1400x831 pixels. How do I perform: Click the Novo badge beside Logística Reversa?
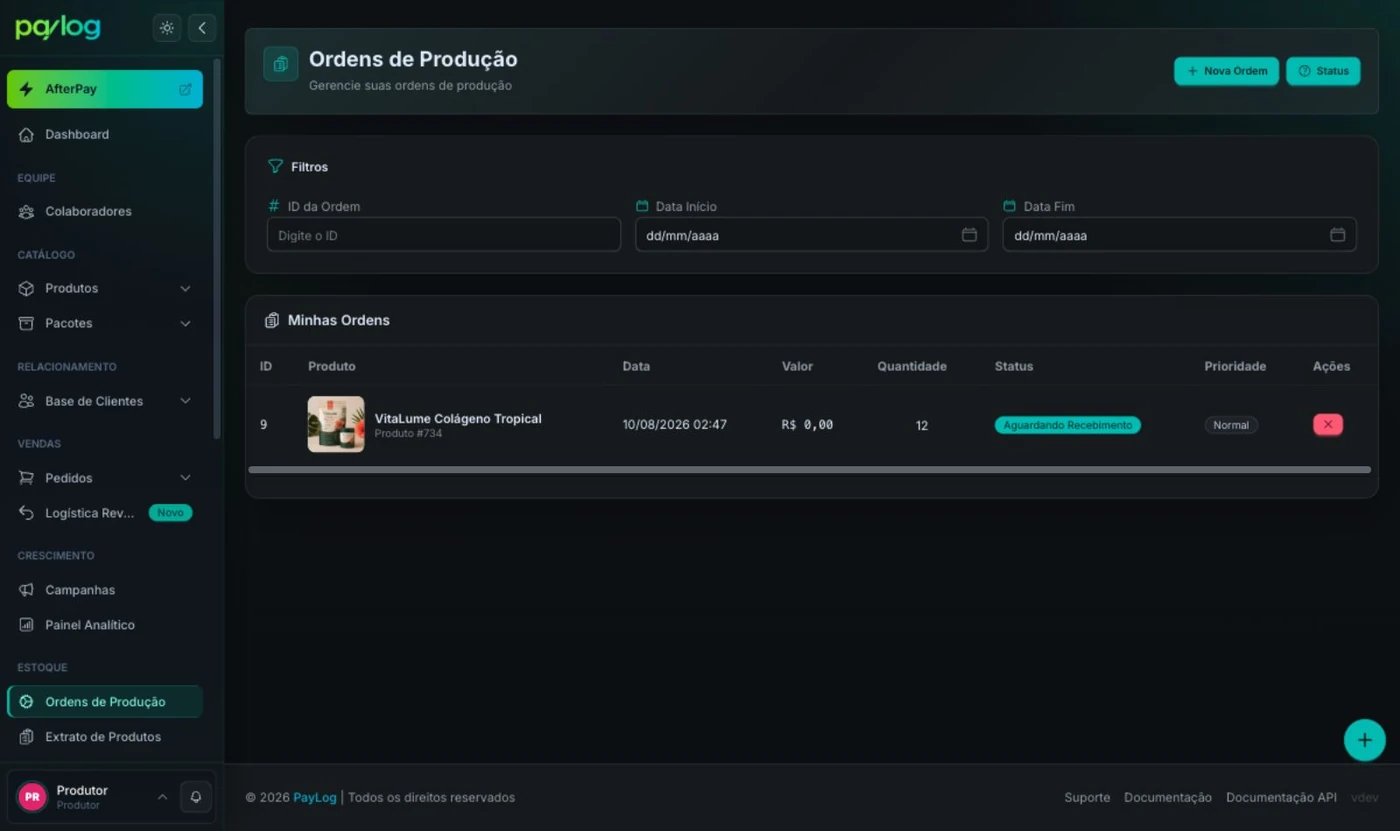pos(170,513)
